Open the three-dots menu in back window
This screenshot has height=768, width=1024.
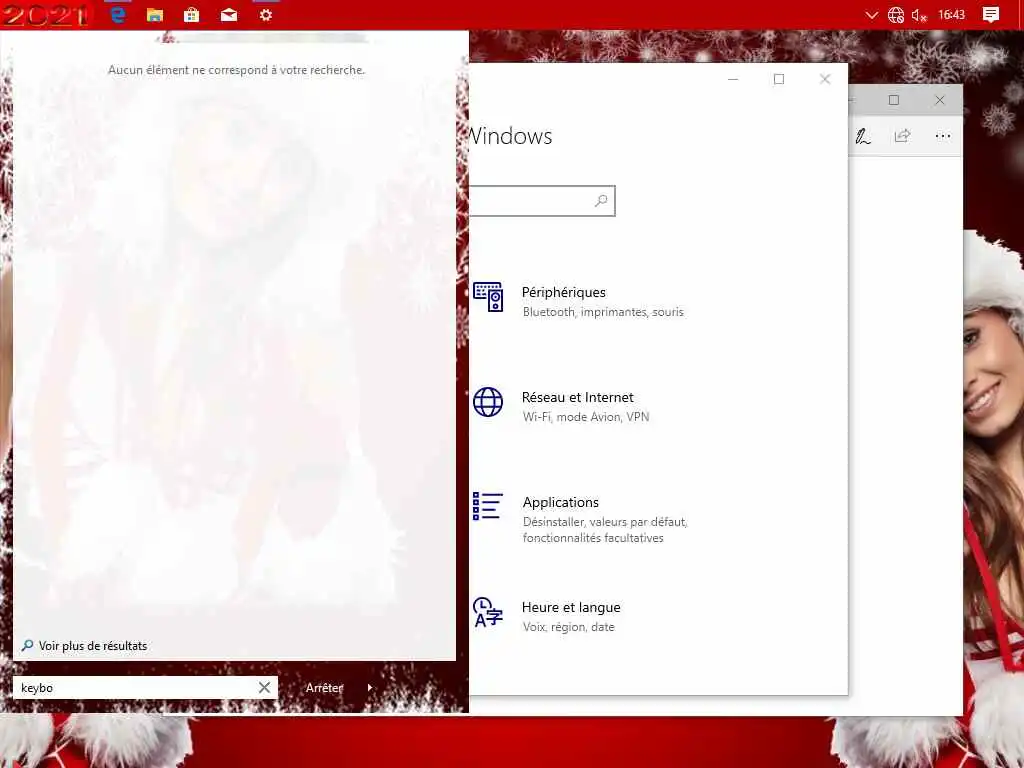click(942, 136)
